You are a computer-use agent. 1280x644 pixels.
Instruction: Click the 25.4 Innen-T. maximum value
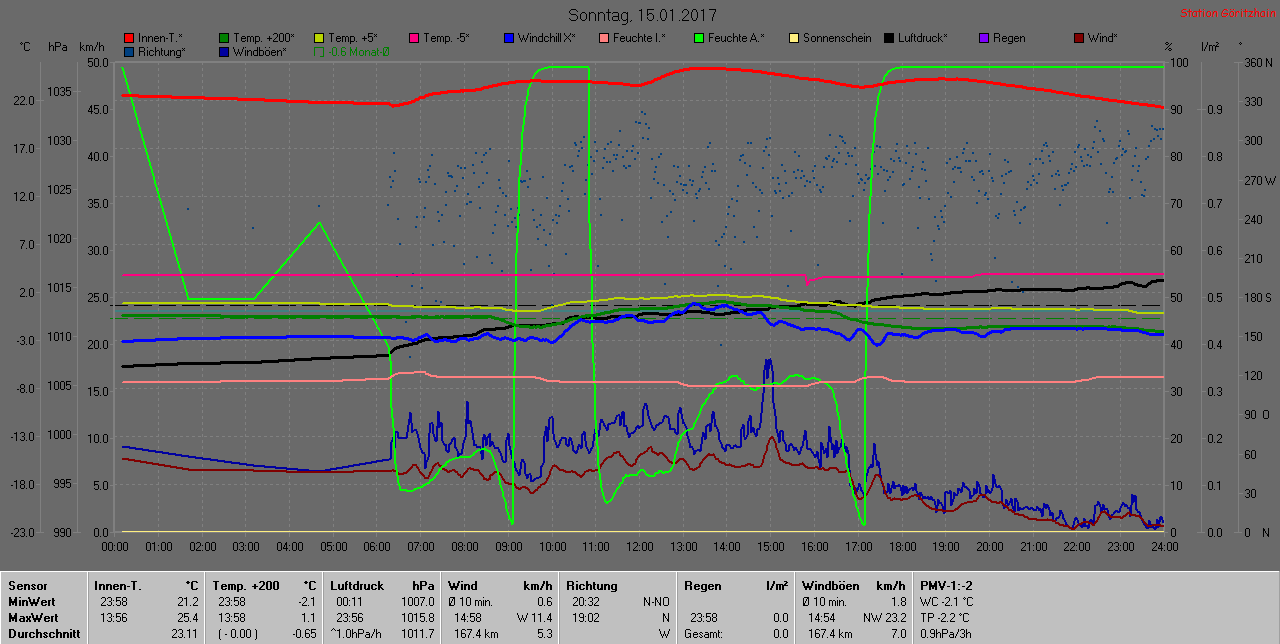[x=188, y=617]
